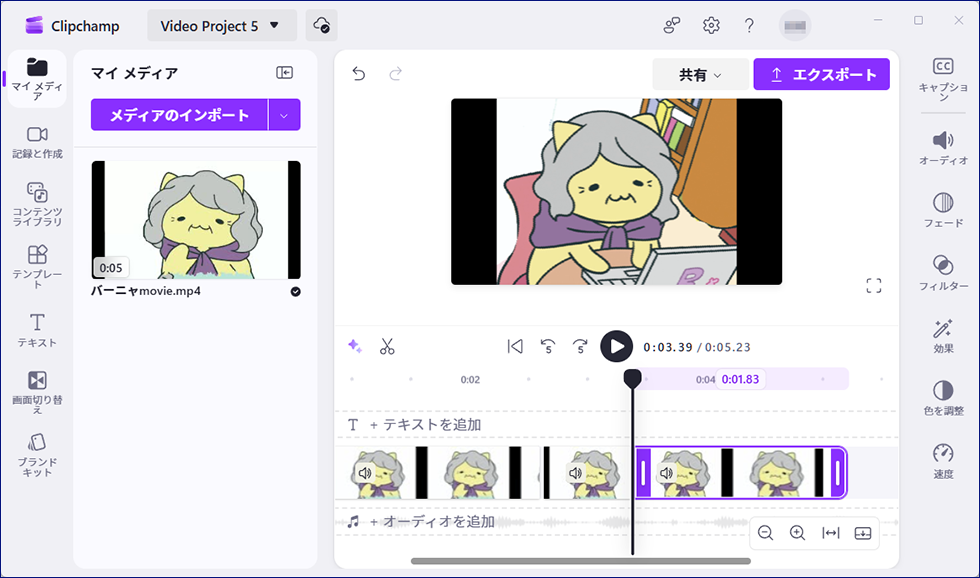Zoom out the timeline
The image size is (980, 578).
[765, 533]
